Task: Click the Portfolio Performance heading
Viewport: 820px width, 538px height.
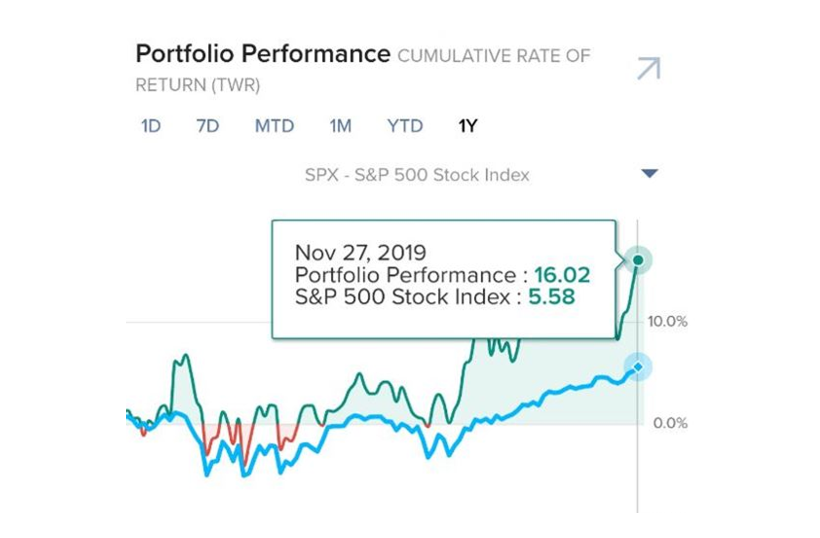Action: coord(262,54)
